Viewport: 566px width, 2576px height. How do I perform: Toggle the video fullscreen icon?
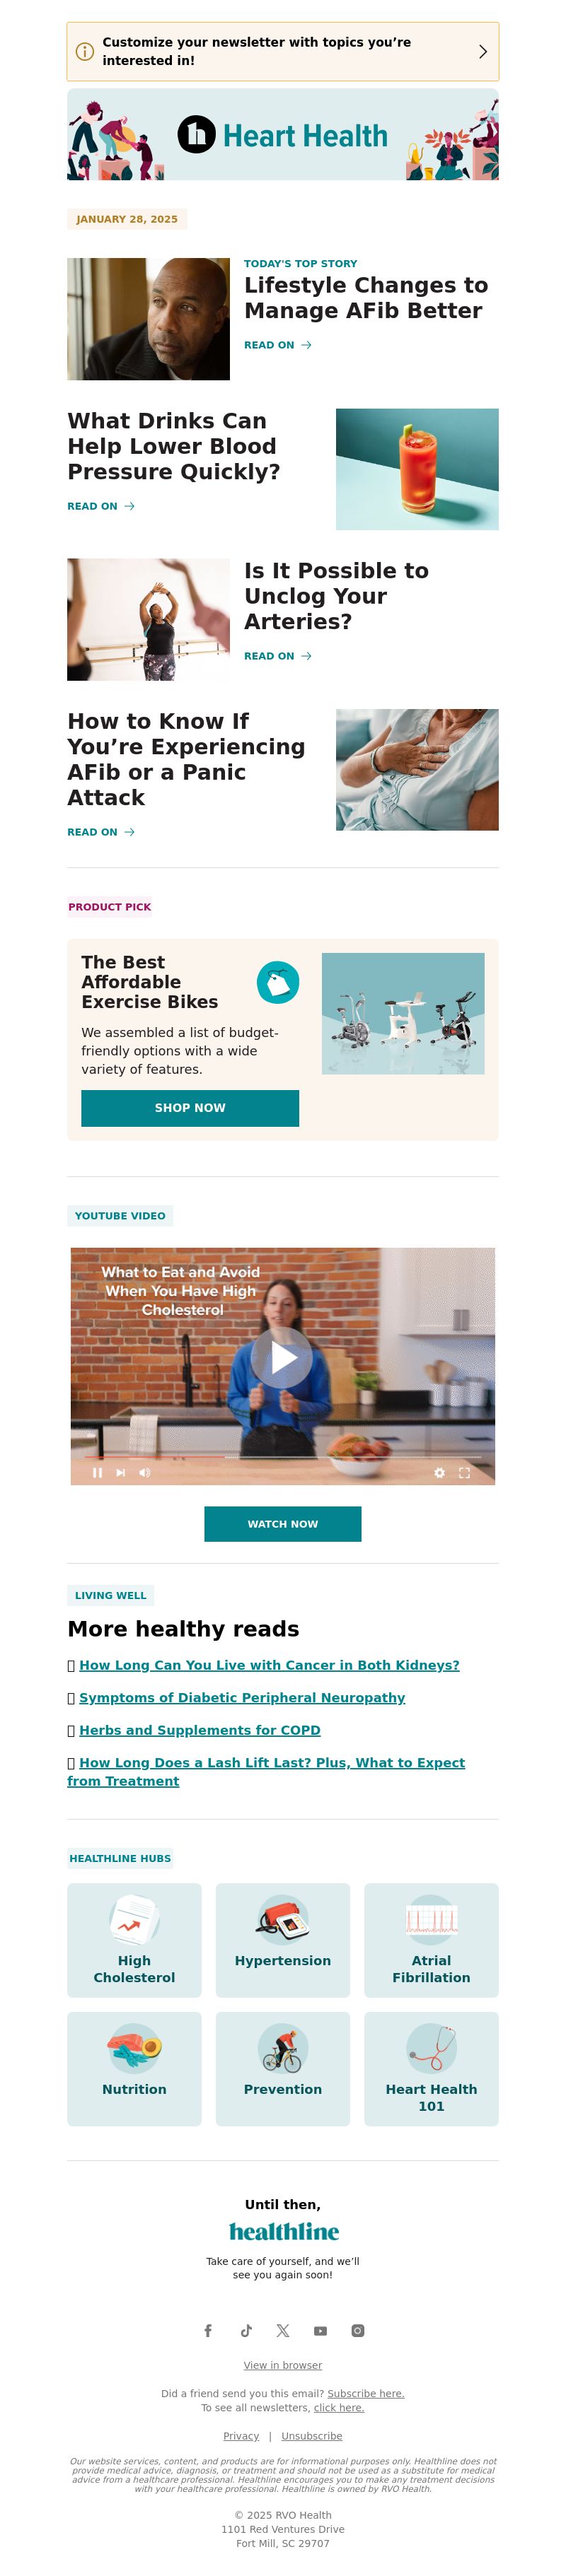pyautogui.click(x=464, y=1472)
